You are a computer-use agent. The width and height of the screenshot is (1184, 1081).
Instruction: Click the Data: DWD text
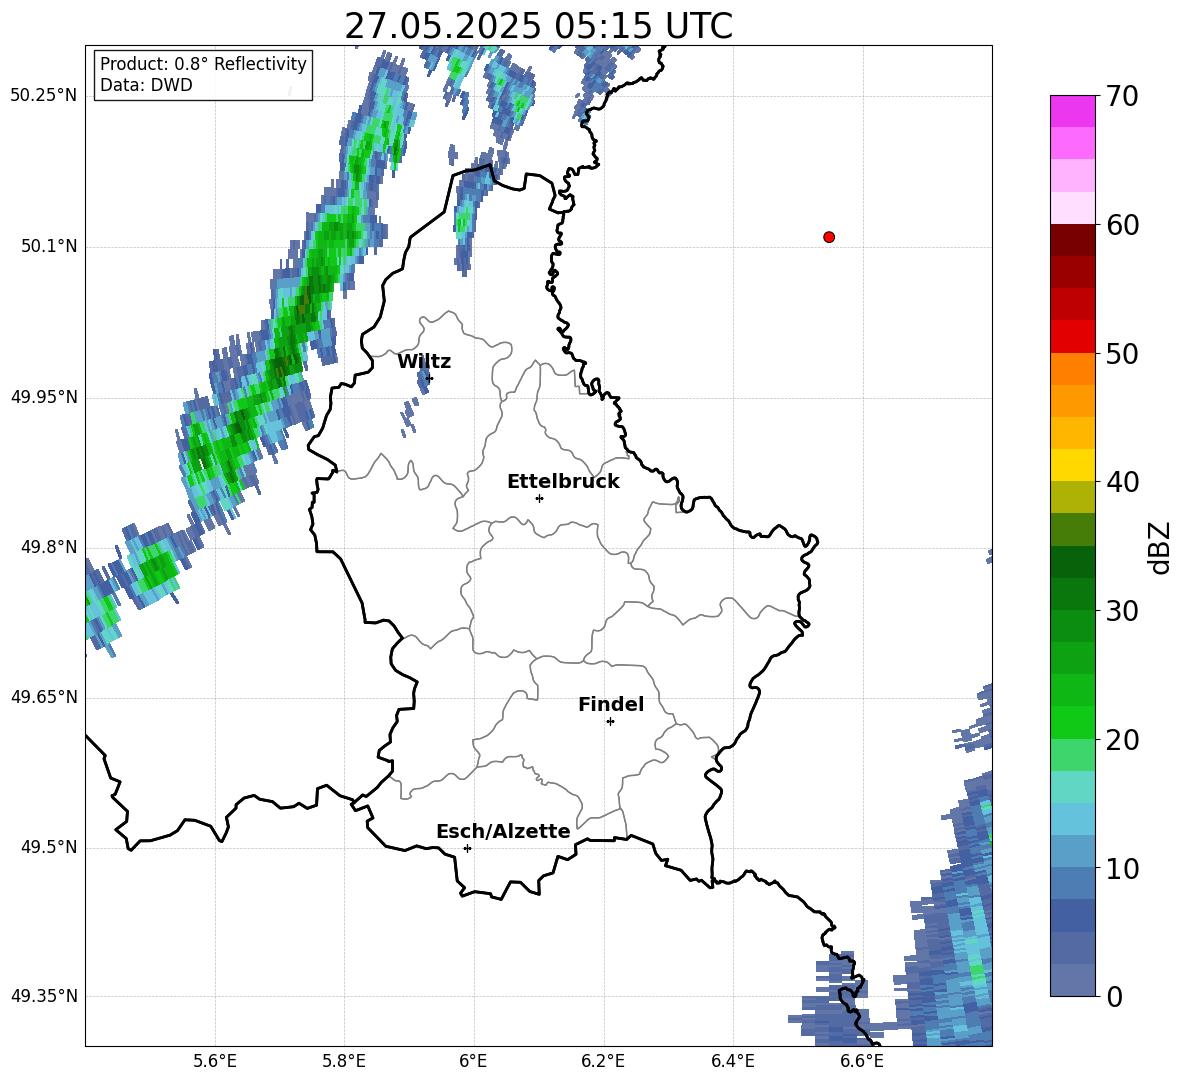pyautogui.click(x=146, y=85)
